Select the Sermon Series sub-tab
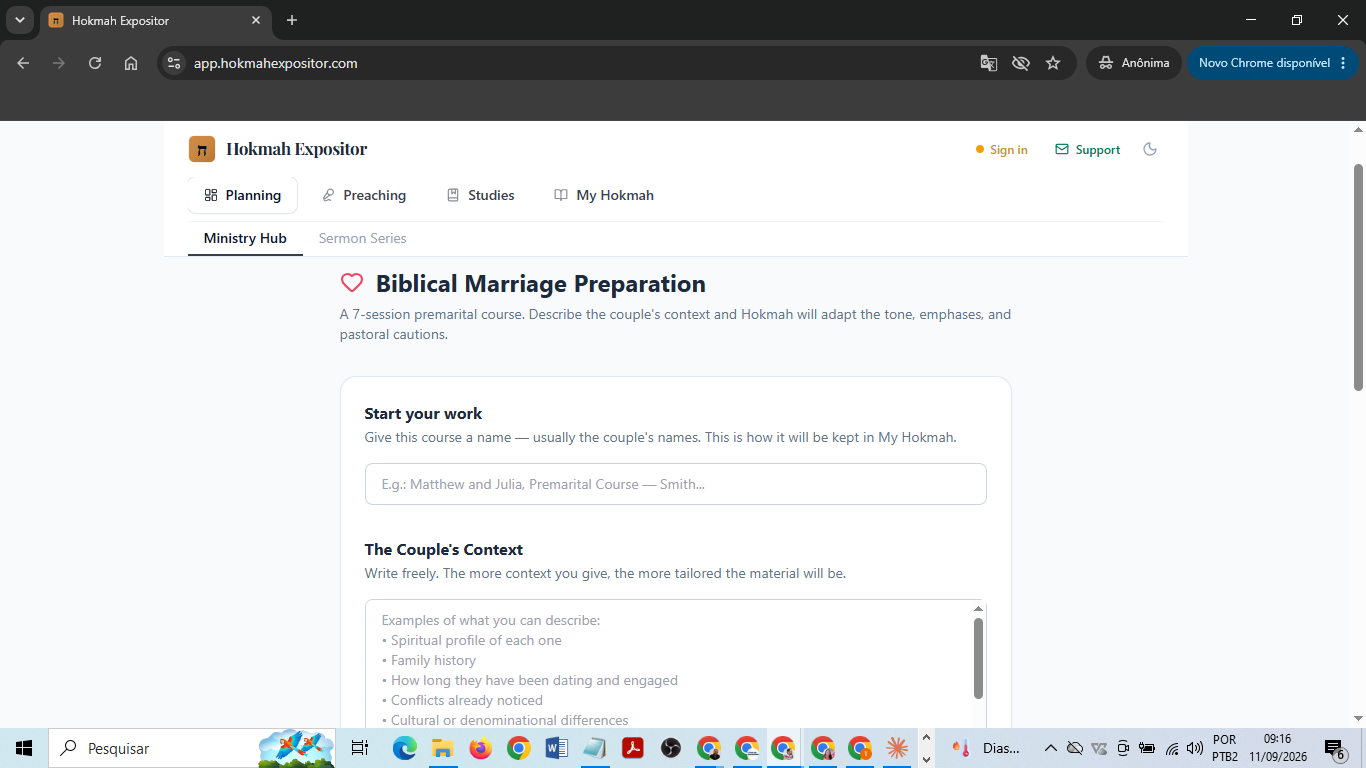The width and height of the screenshot is (1366, 768). click(362, 238)
